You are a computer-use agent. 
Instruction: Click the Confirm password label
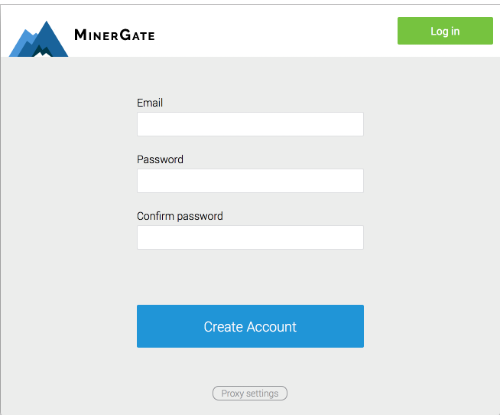point(180,216)
